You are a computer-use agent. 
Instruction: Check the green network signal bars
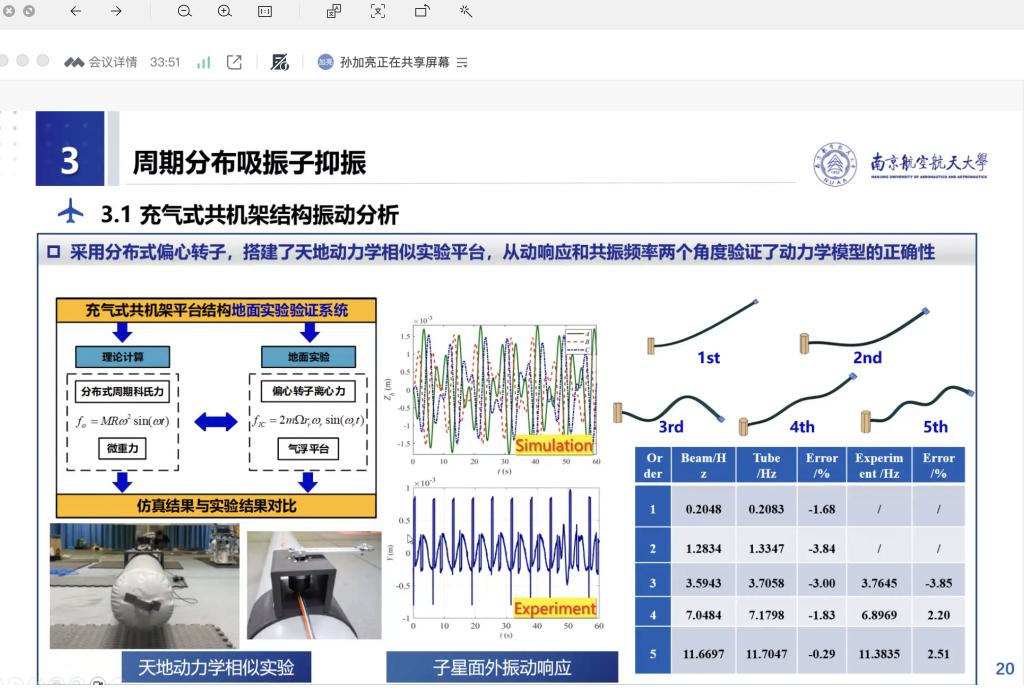[x=204, y=62]
